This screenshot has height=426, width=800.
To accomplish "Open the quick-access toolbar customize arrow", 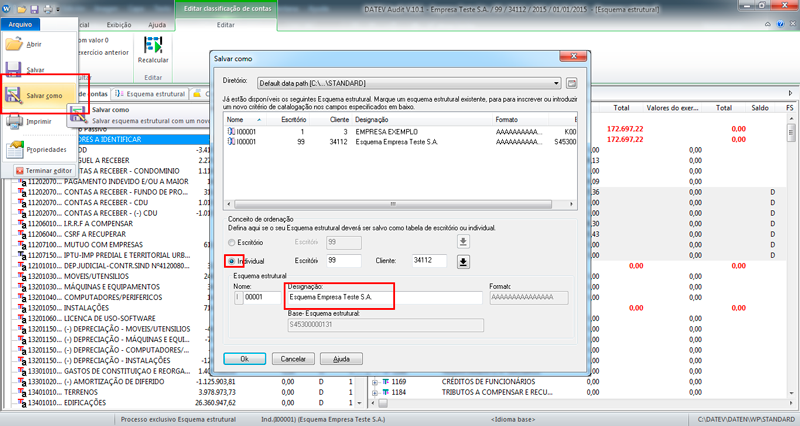I will (58, 10).
